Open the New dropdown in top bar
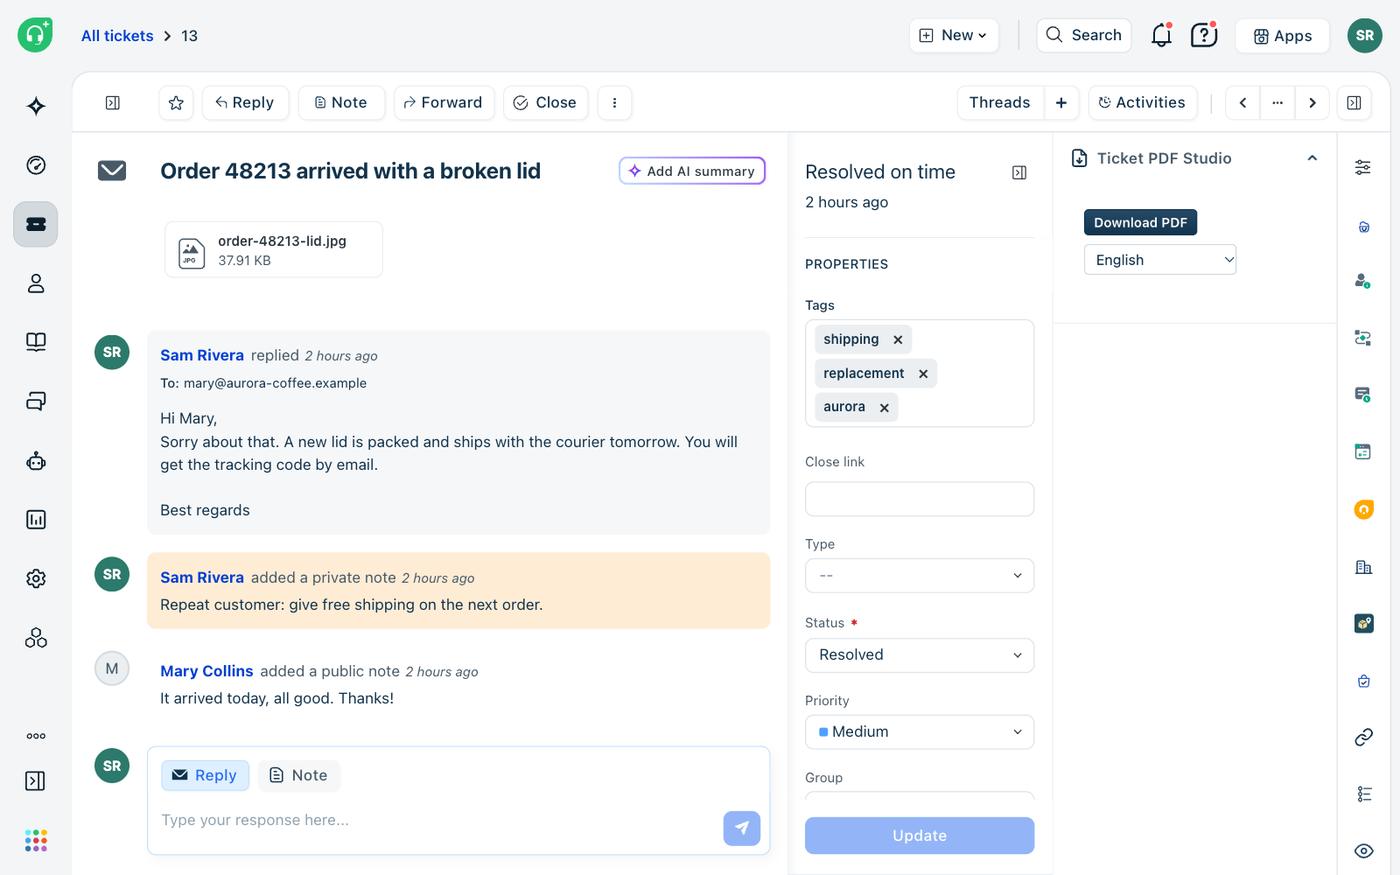The height and width of the screenshot is (875, 1400). pos(954,35)
